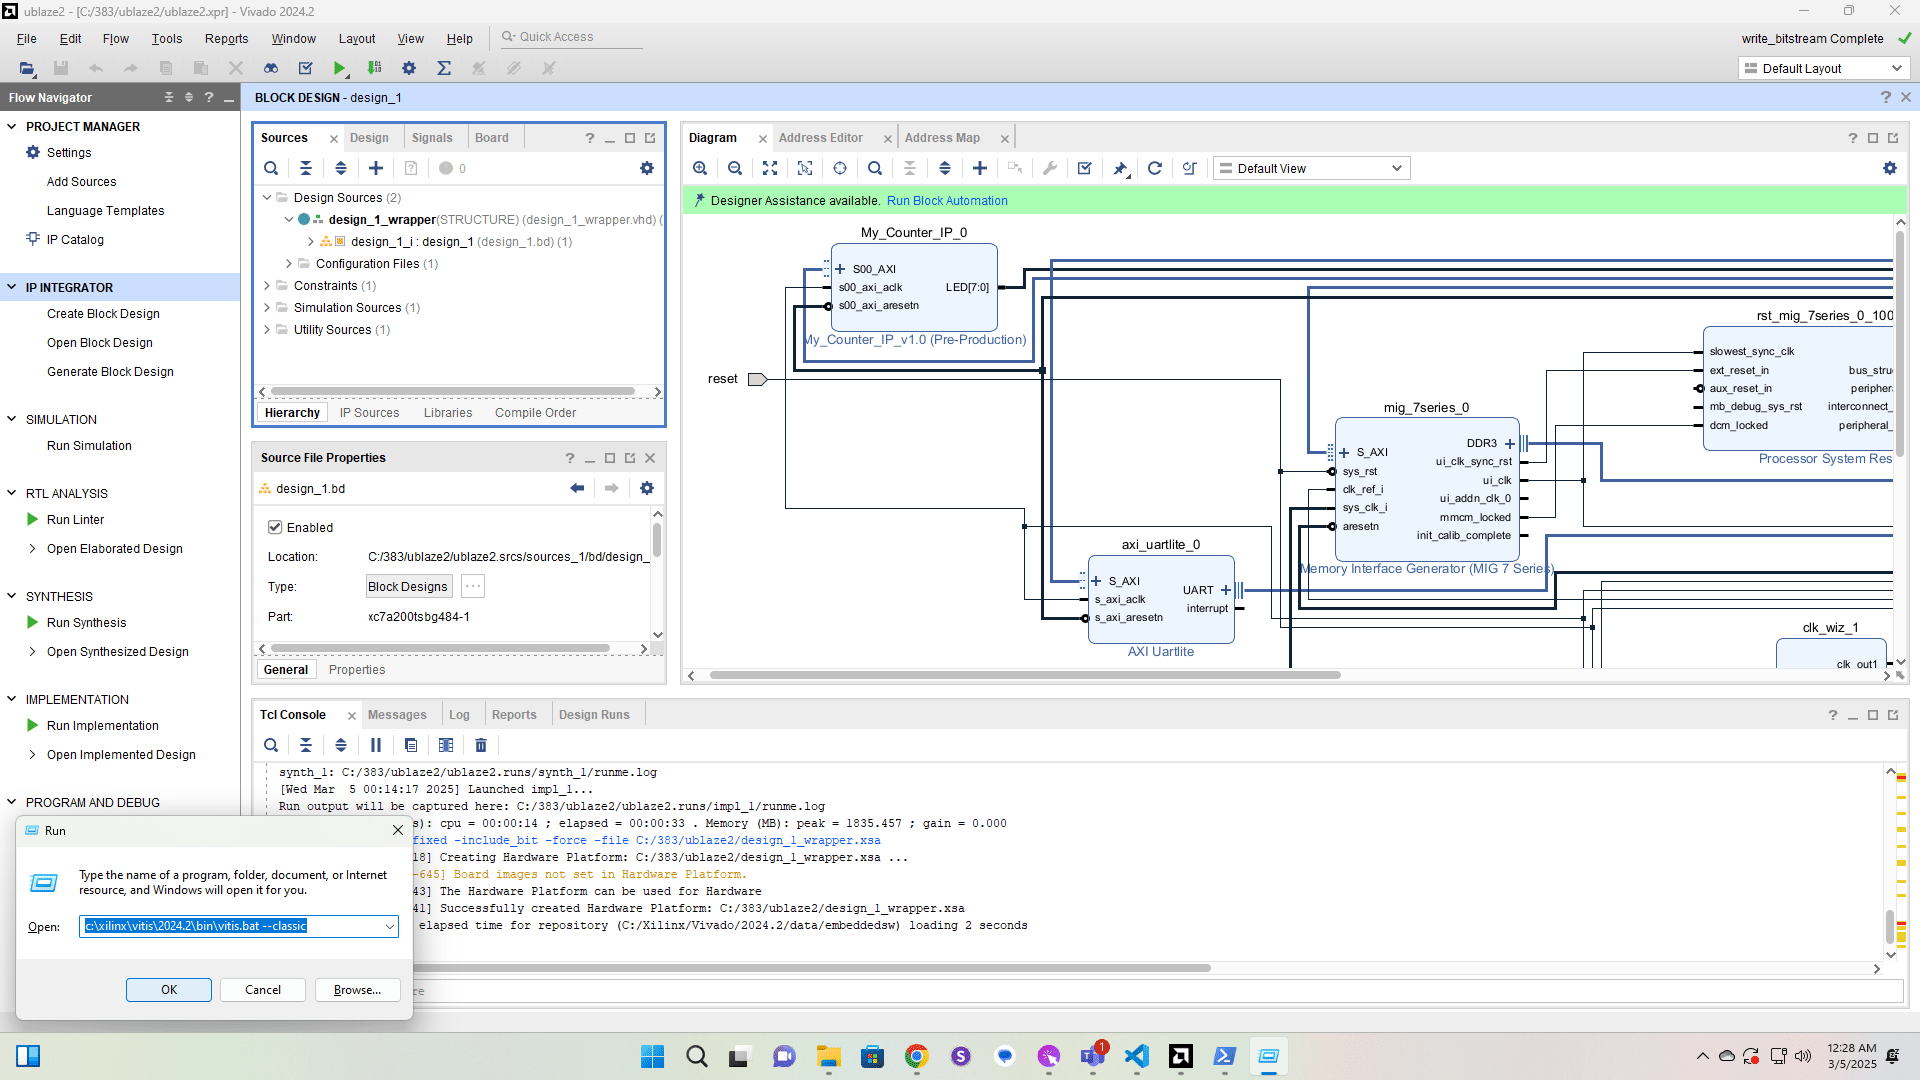Clear the Tcl Console with trash icon
Image resolution: width=1920 pixels, height=1080 pixels.
(481, 745)
